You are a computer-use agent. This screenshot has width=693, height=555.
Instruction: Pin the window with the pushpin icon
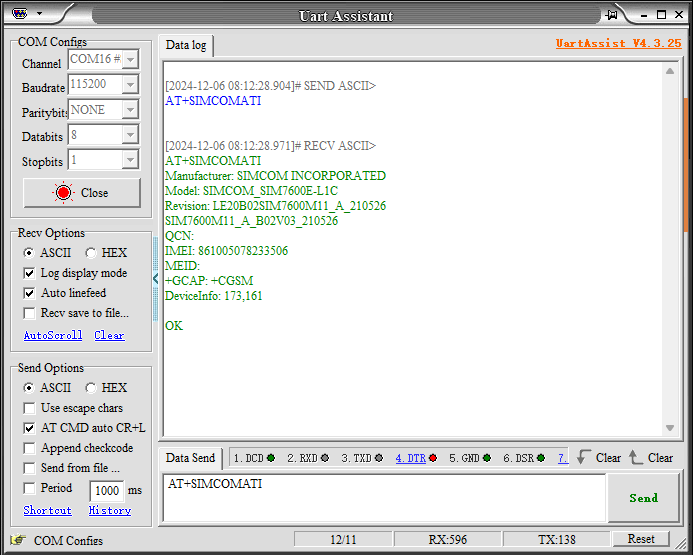tap(612, 15)
